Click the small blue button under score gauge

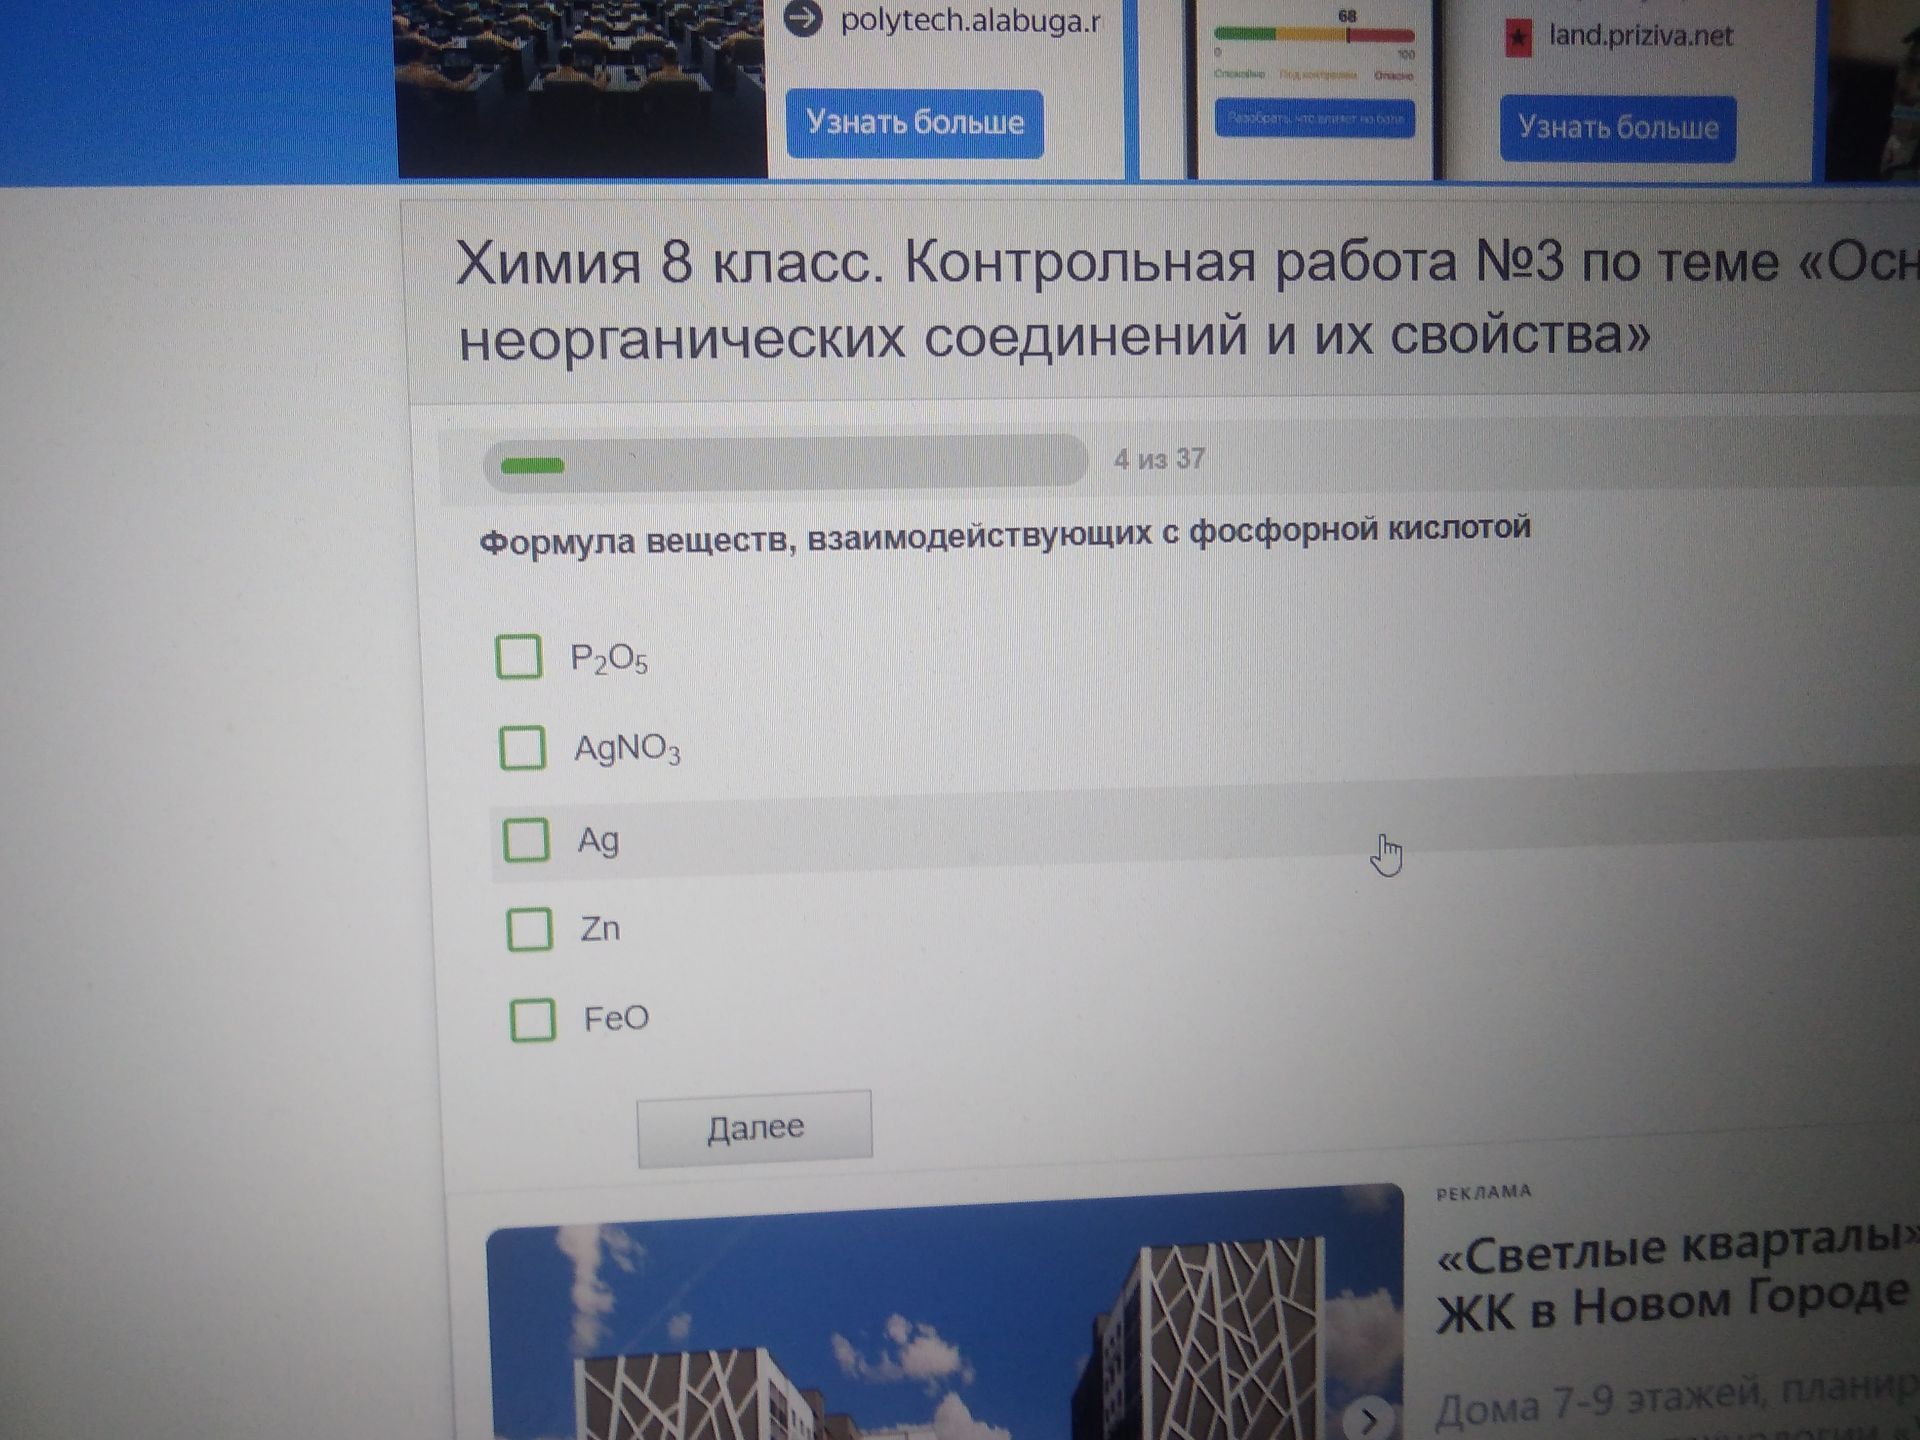1314,118
